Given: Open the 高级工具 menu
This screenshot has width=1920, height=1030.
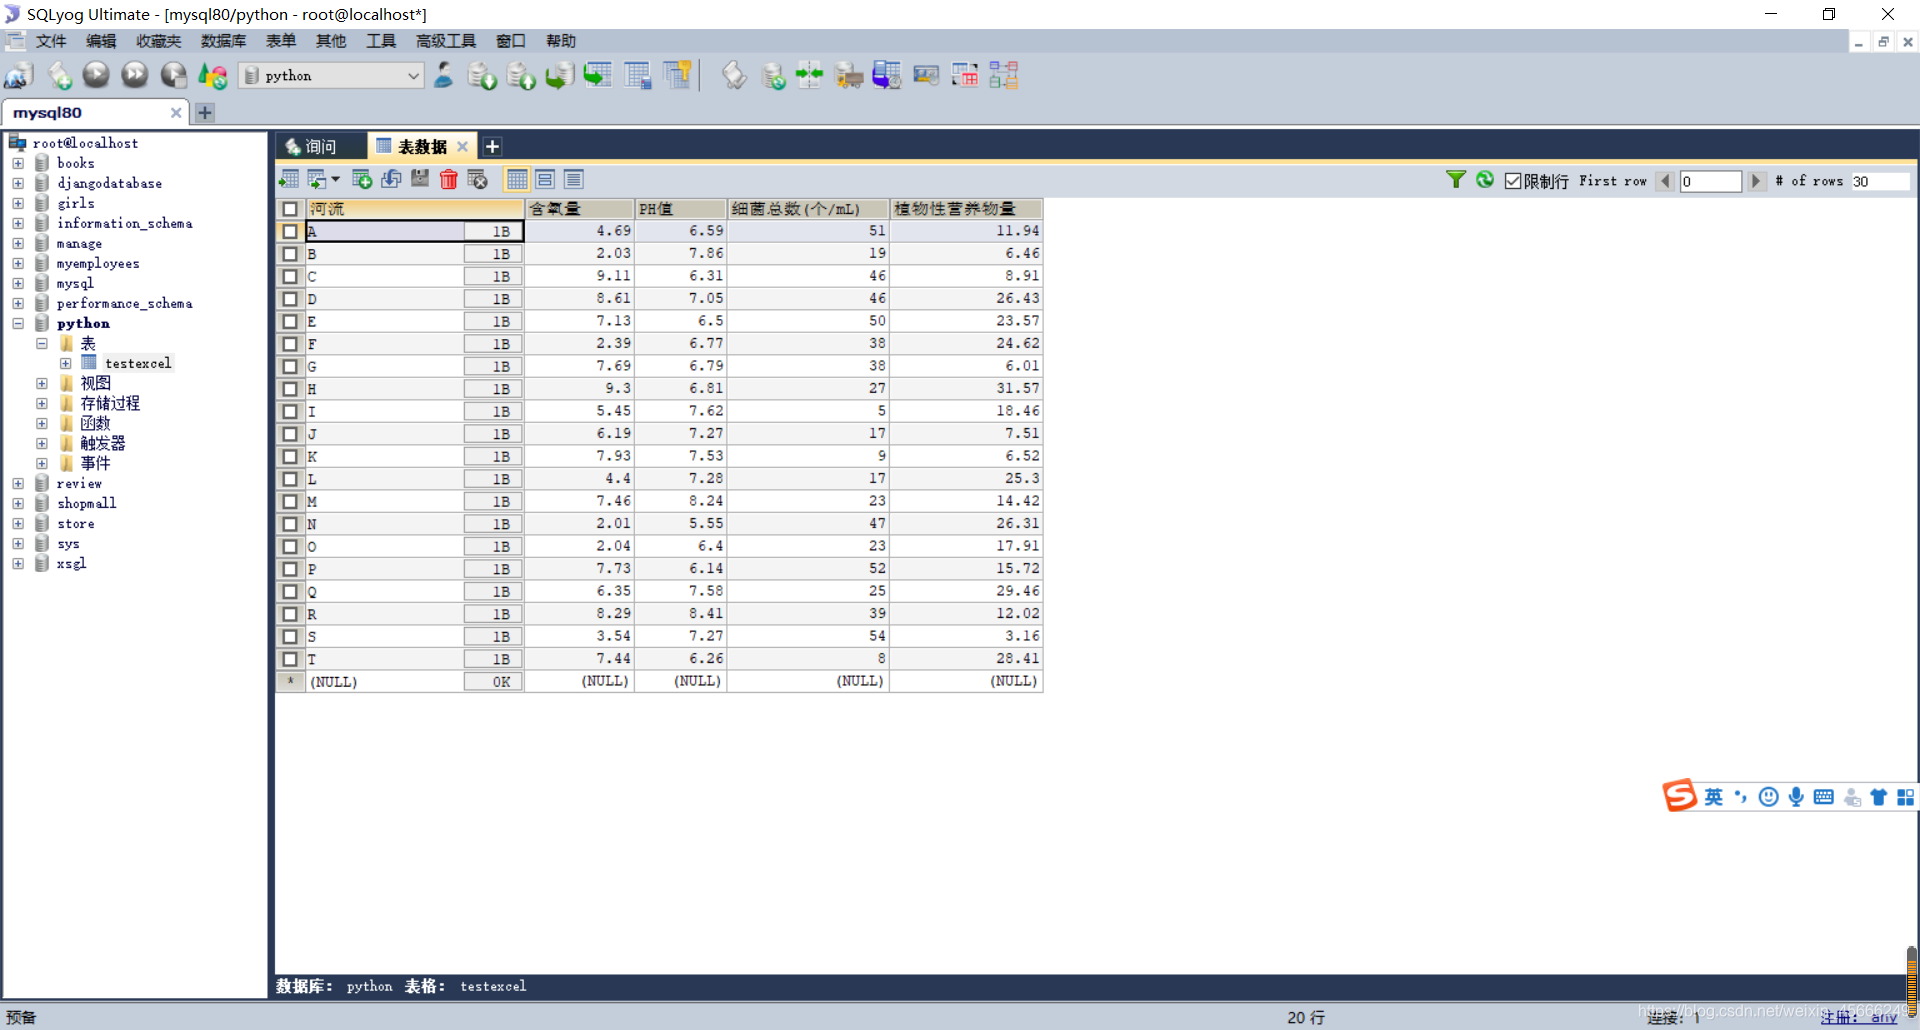Looking at the screenshot, I should coord(446,41).
